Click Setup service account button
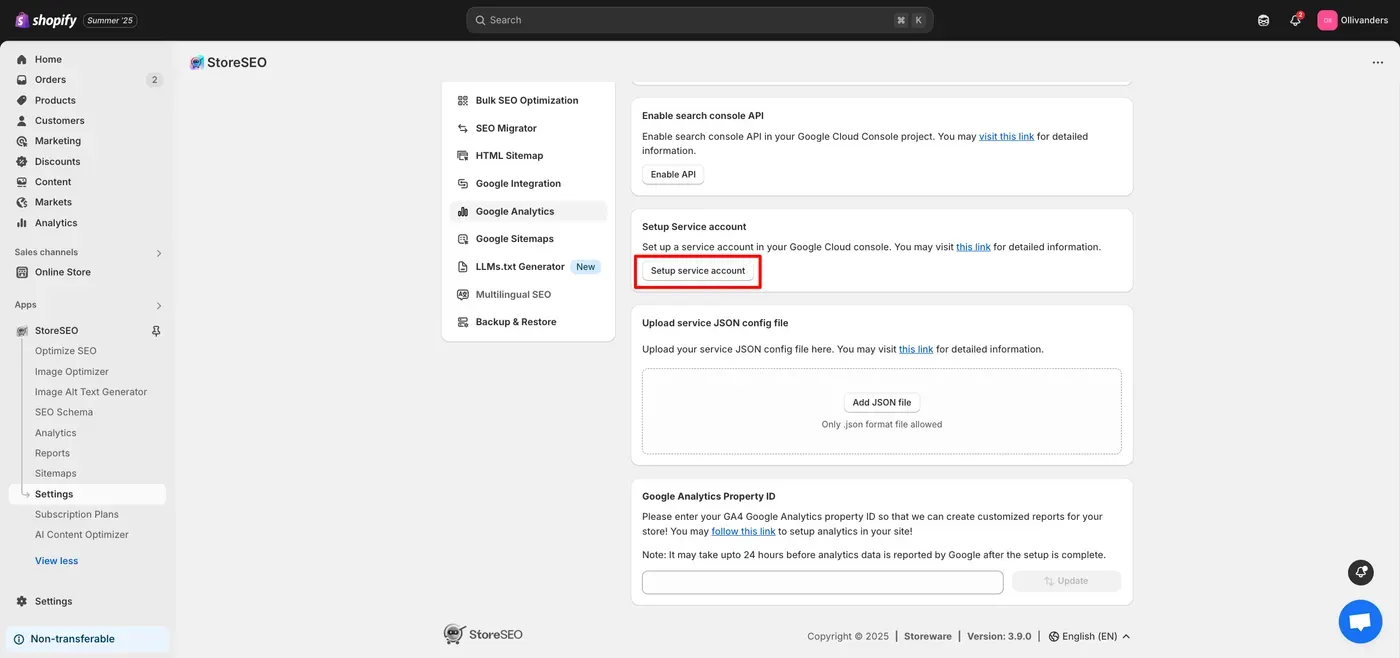The height and width of the screenshot is (658, 1400). [698, 271]
